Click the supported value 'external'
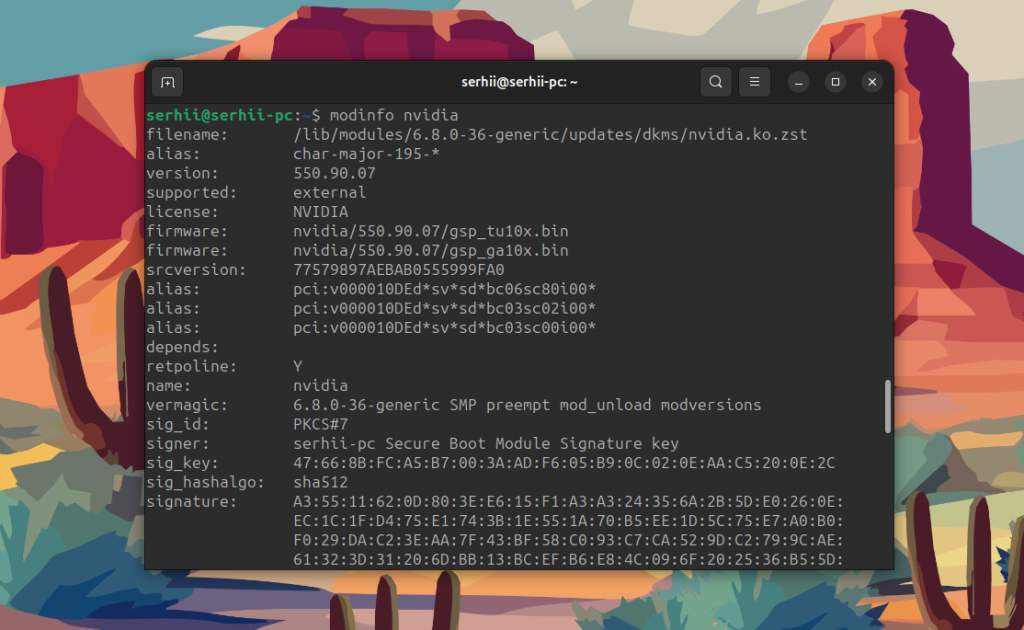The width and height of the screenshot is (1024, 630). pyautogui.click(x=329, y=193)
